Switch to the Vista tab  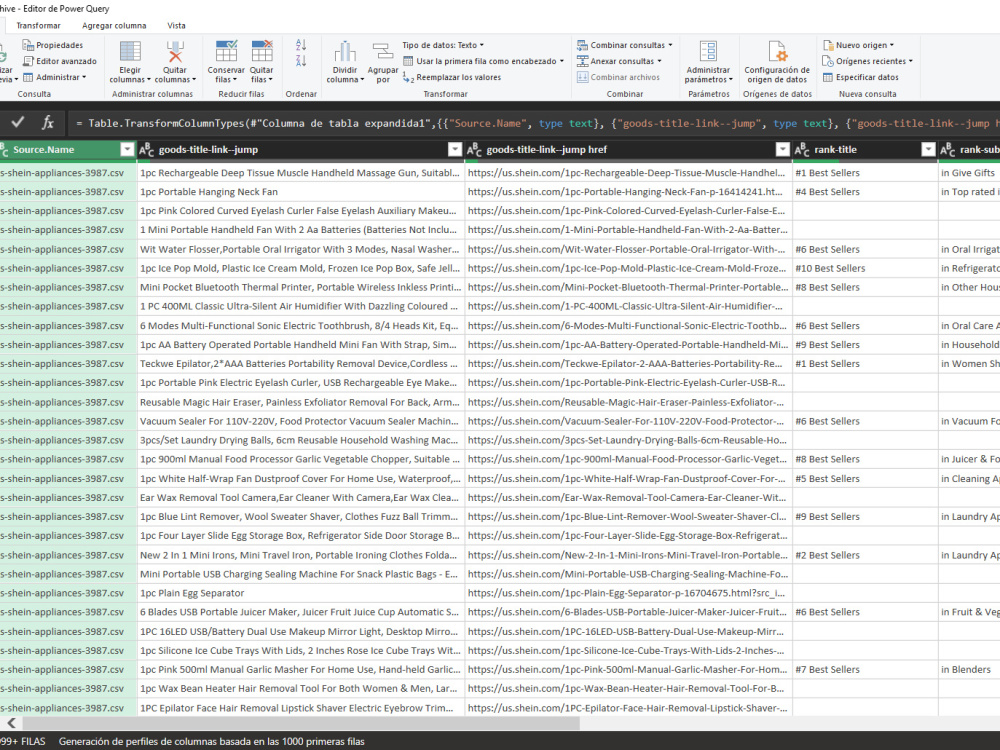coord(176,26)
